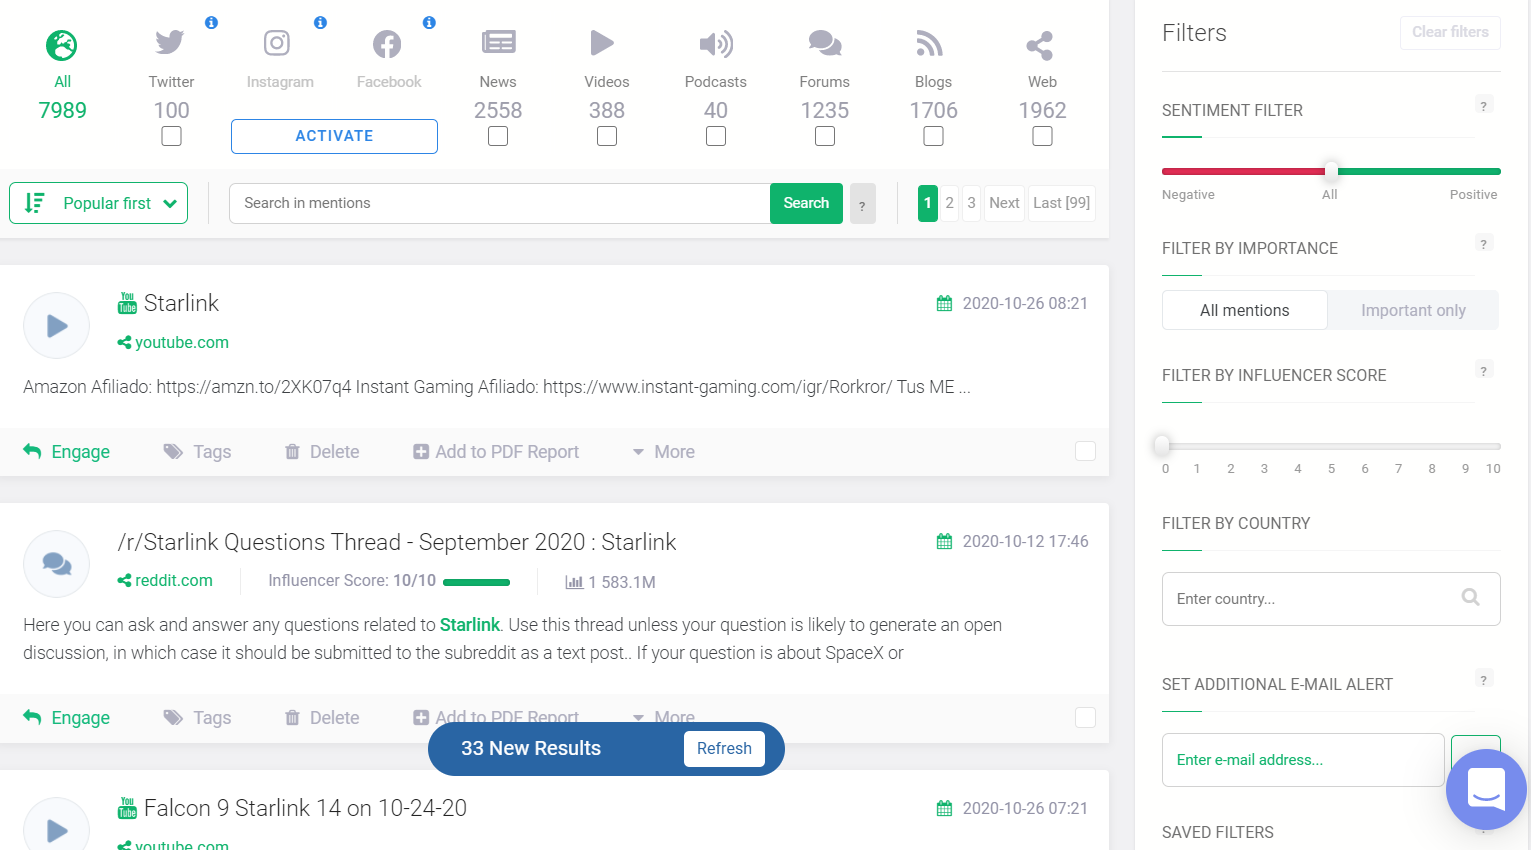
Task: Click the ACTIVATE button
Action: pyautogui.click(x=334, y=136)
